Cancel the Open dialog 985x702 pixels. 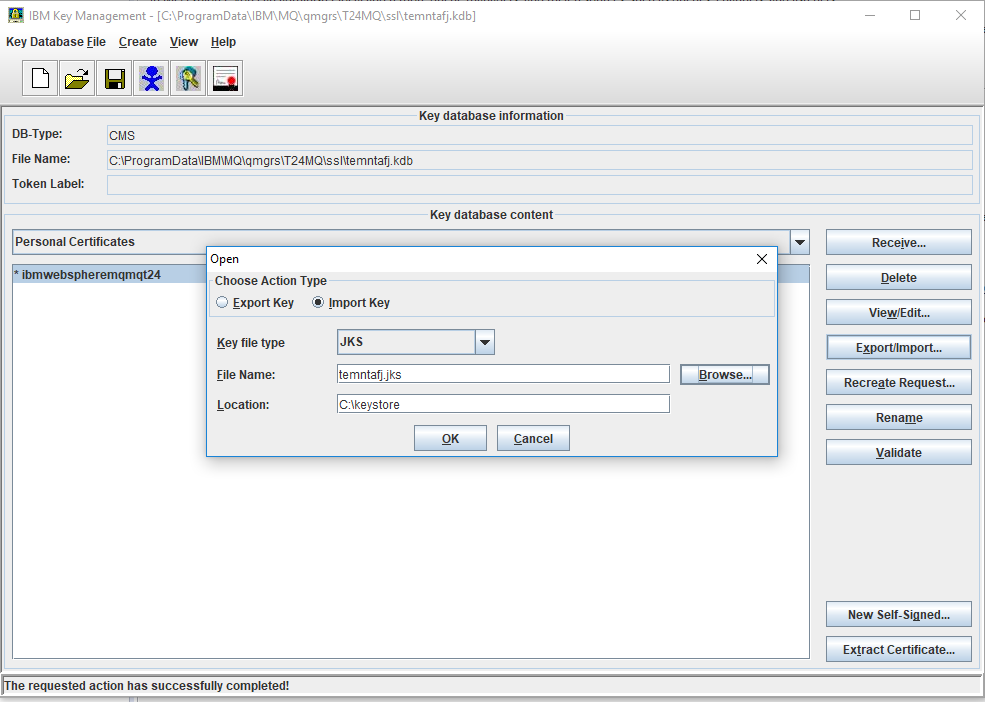tap(533, 438)
